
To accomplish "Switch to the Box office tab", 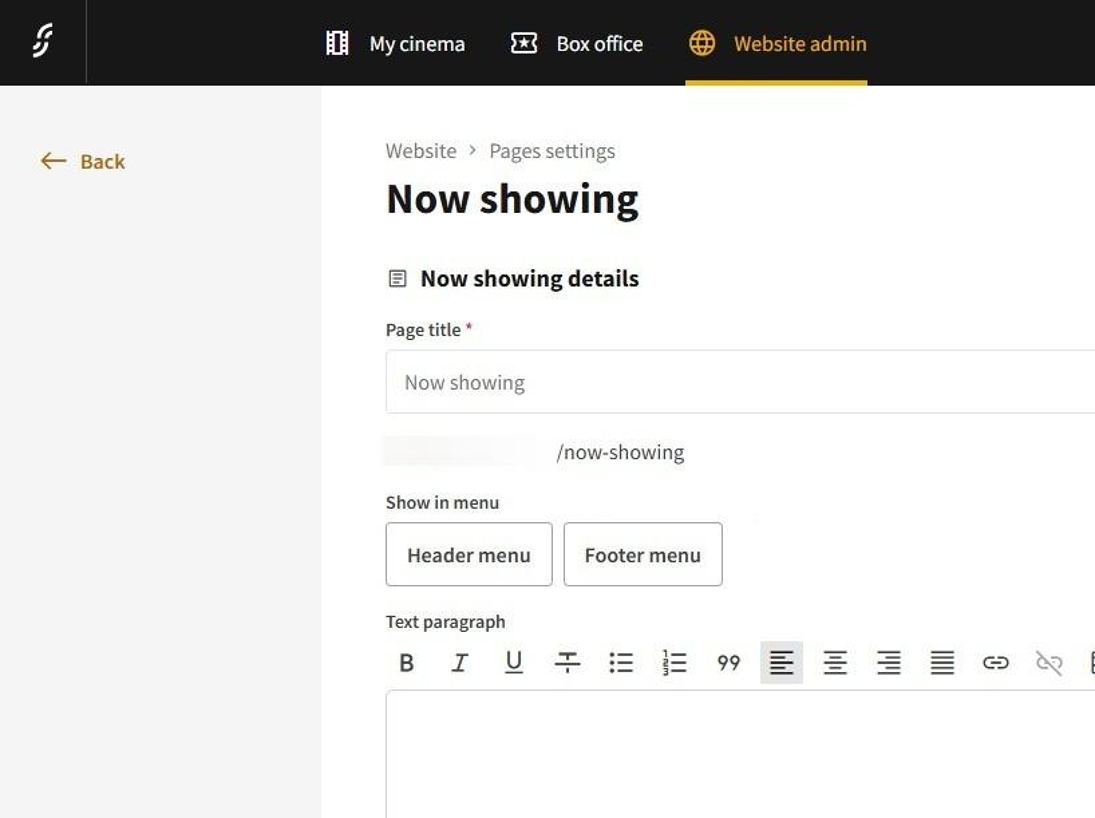I will coord(577,44).
